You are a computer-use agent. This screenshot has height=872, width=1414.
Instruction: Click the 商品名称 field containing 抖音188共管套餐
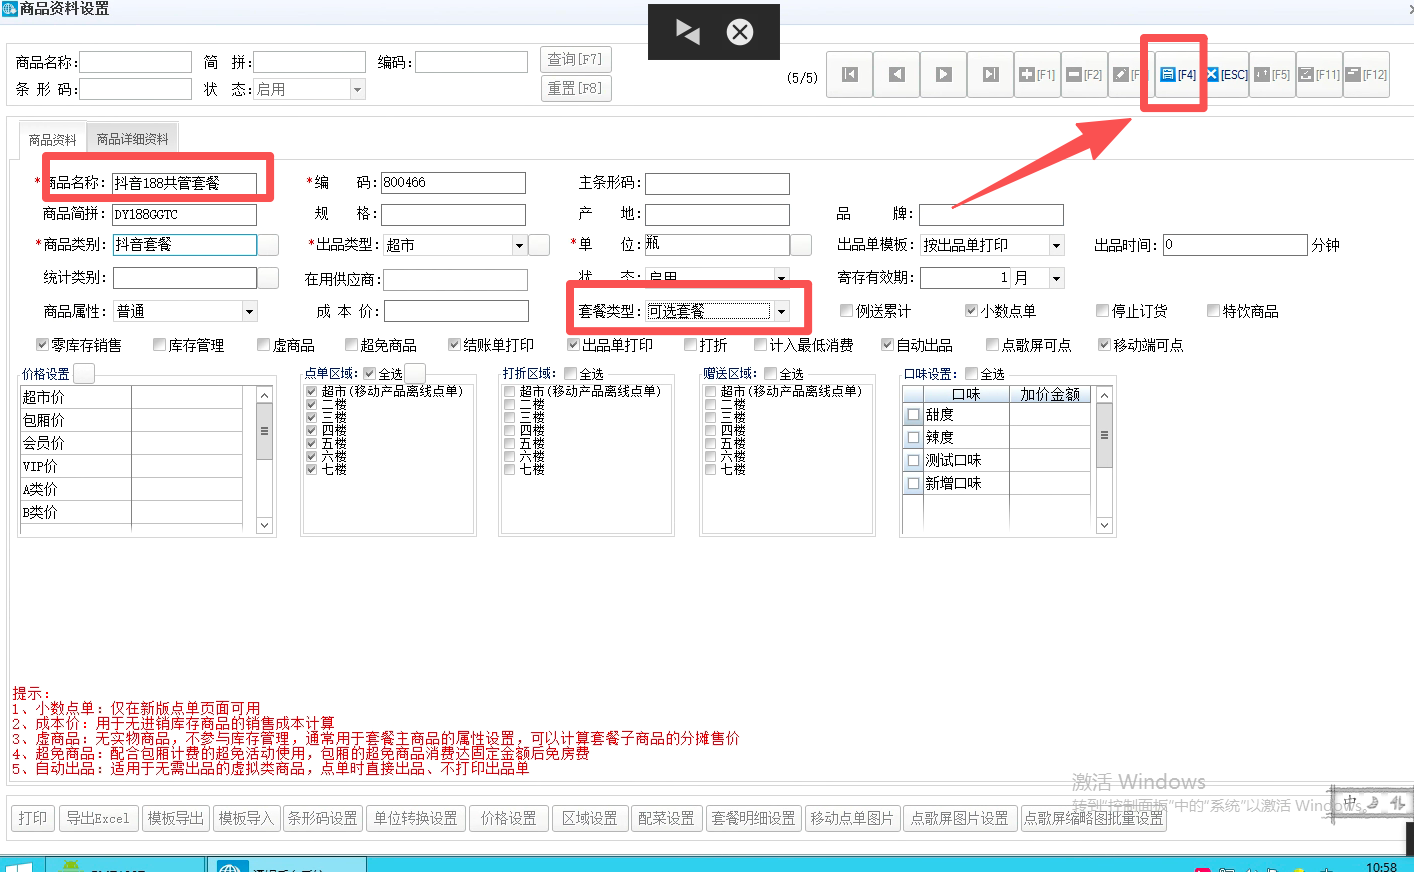(184, 183)
